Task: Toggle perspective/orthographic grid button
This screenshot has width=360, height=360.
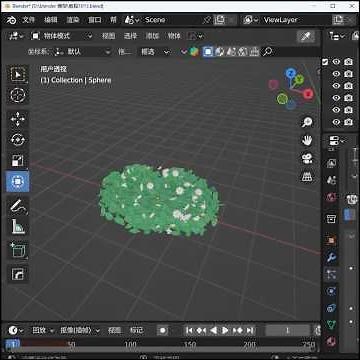Action: (307, 177)
